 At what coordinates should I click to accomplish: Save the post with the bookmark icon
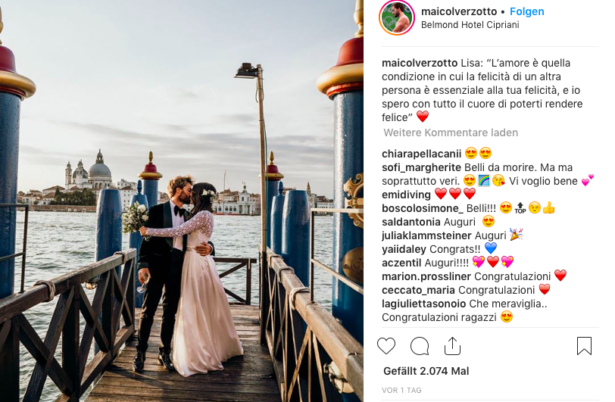(584, 346)
